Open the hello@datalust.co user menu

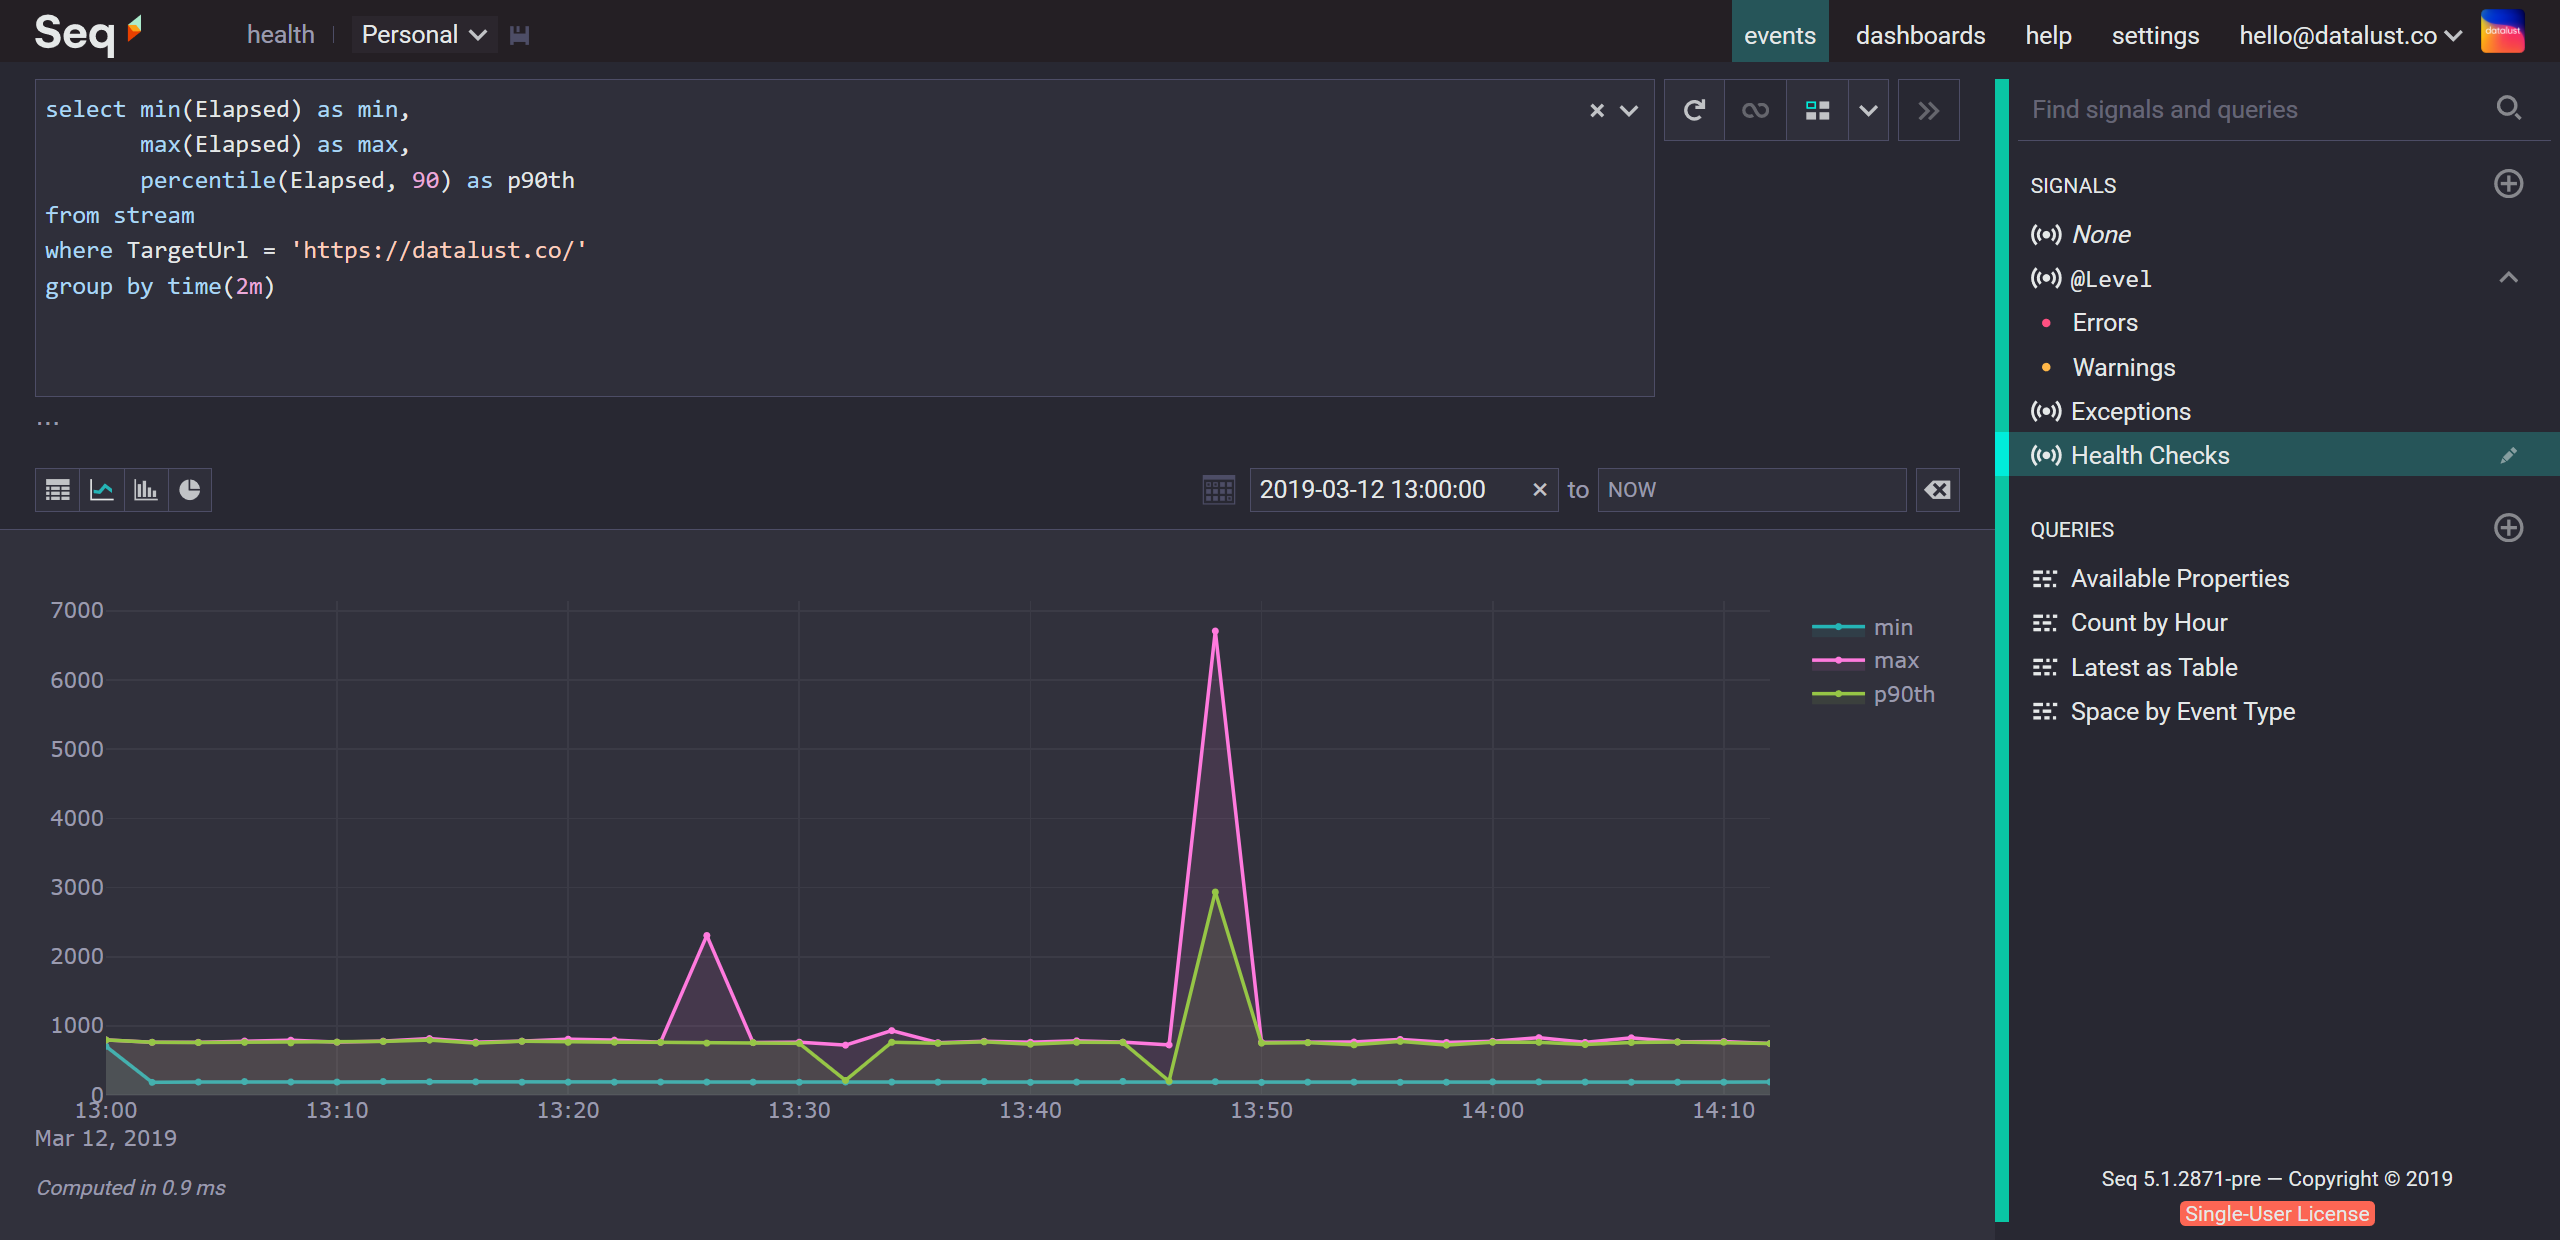(x=2350, y=35)
